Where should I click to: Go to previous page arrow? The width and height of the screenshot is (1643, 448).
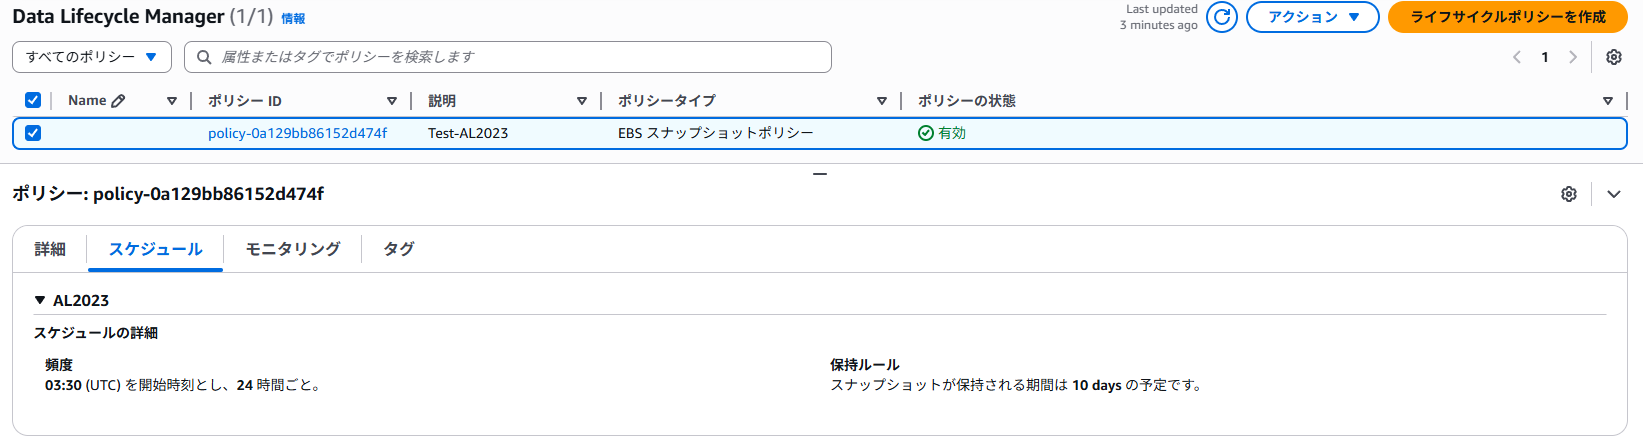coord(1517,57)
